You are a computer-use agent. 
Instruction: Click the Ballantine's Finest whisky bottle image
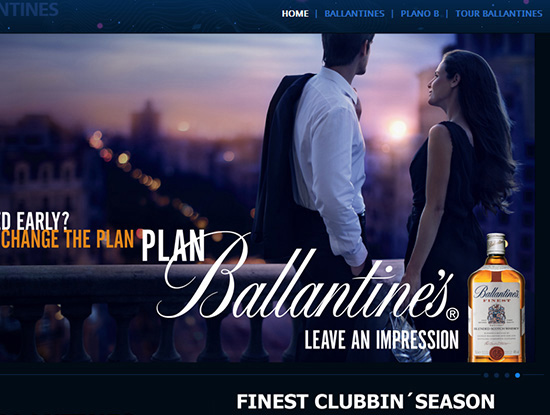tap(496, 297)
